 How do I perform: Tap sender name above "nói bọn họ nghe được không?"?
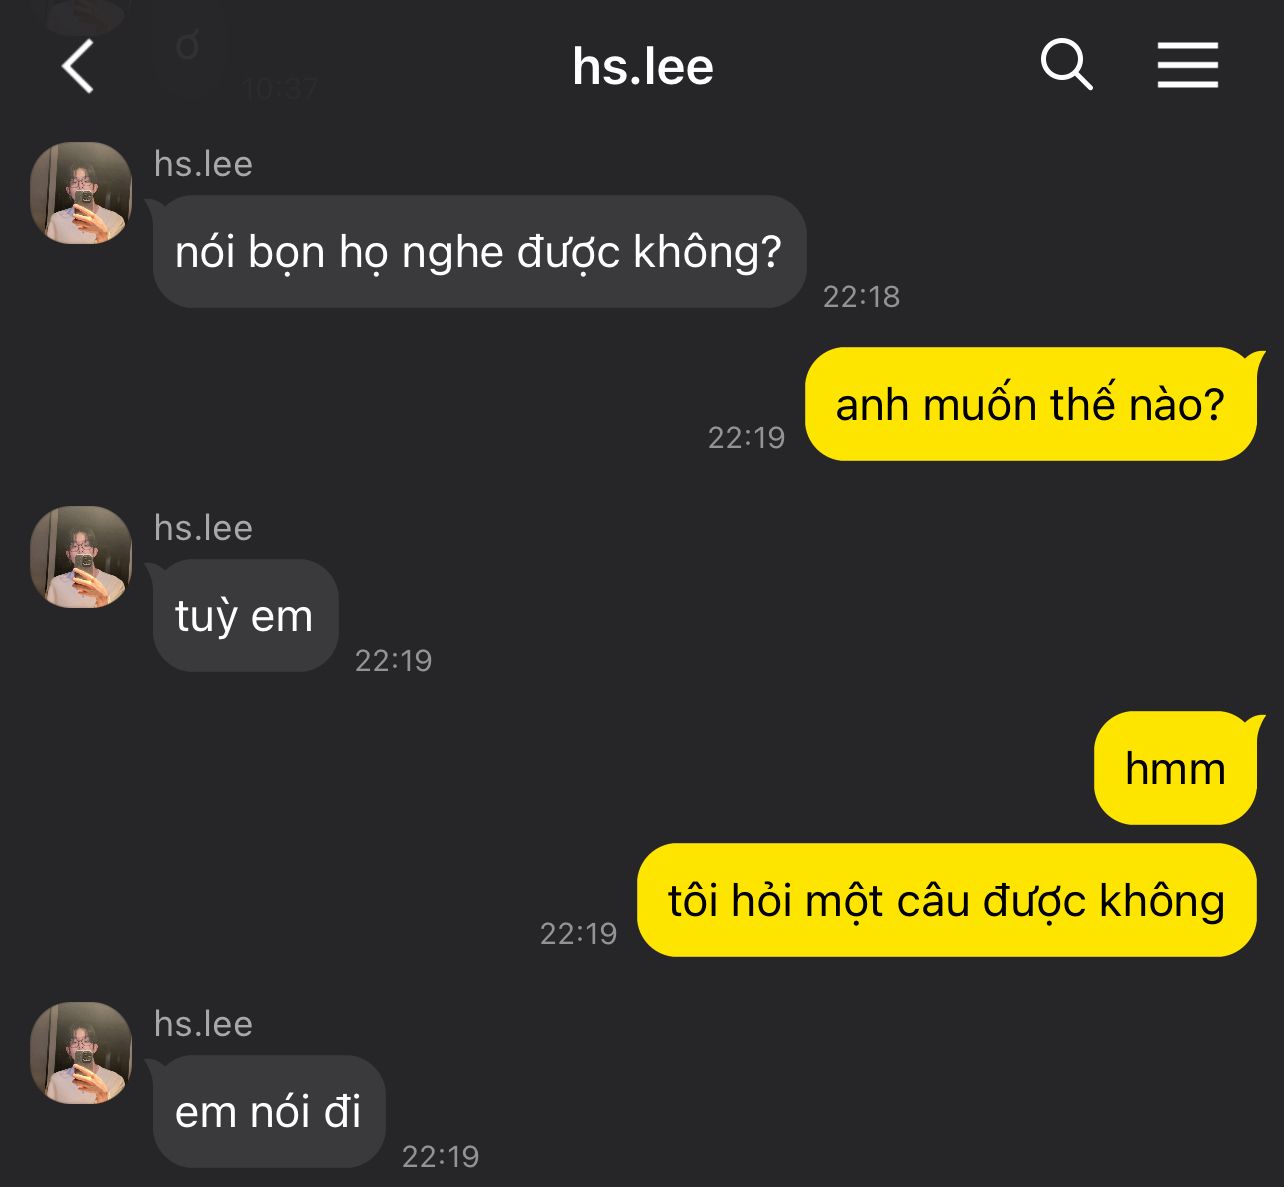[x=203, y=164]
